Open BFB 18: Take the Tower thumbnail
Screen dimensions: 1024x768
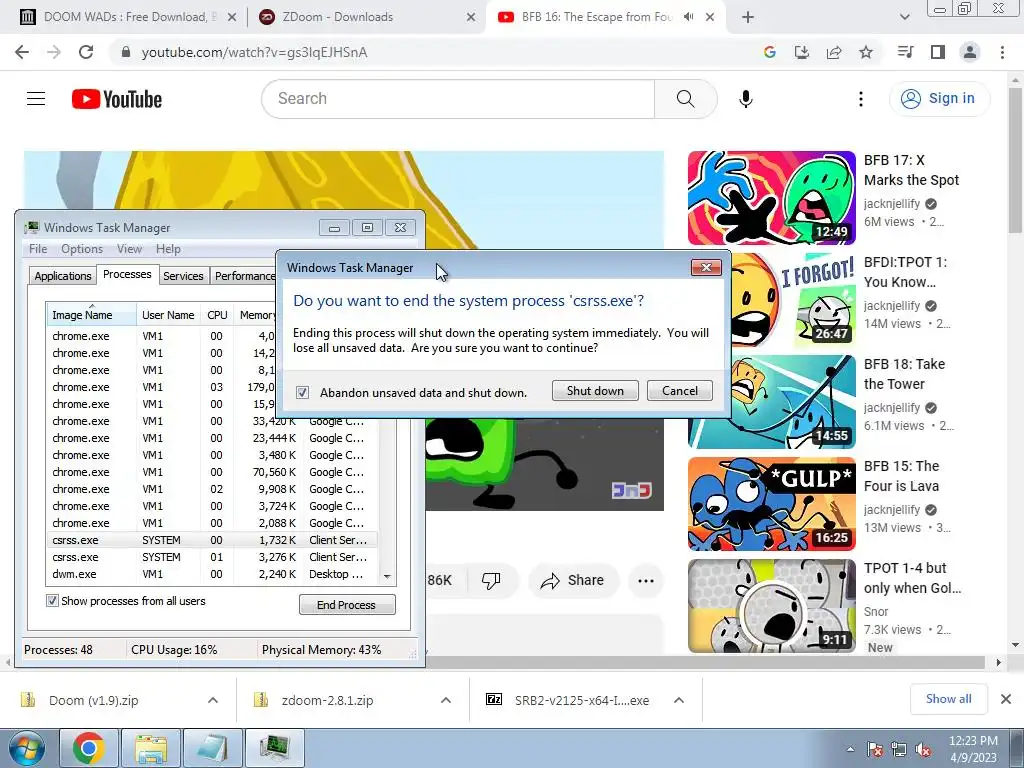point(771,402)
